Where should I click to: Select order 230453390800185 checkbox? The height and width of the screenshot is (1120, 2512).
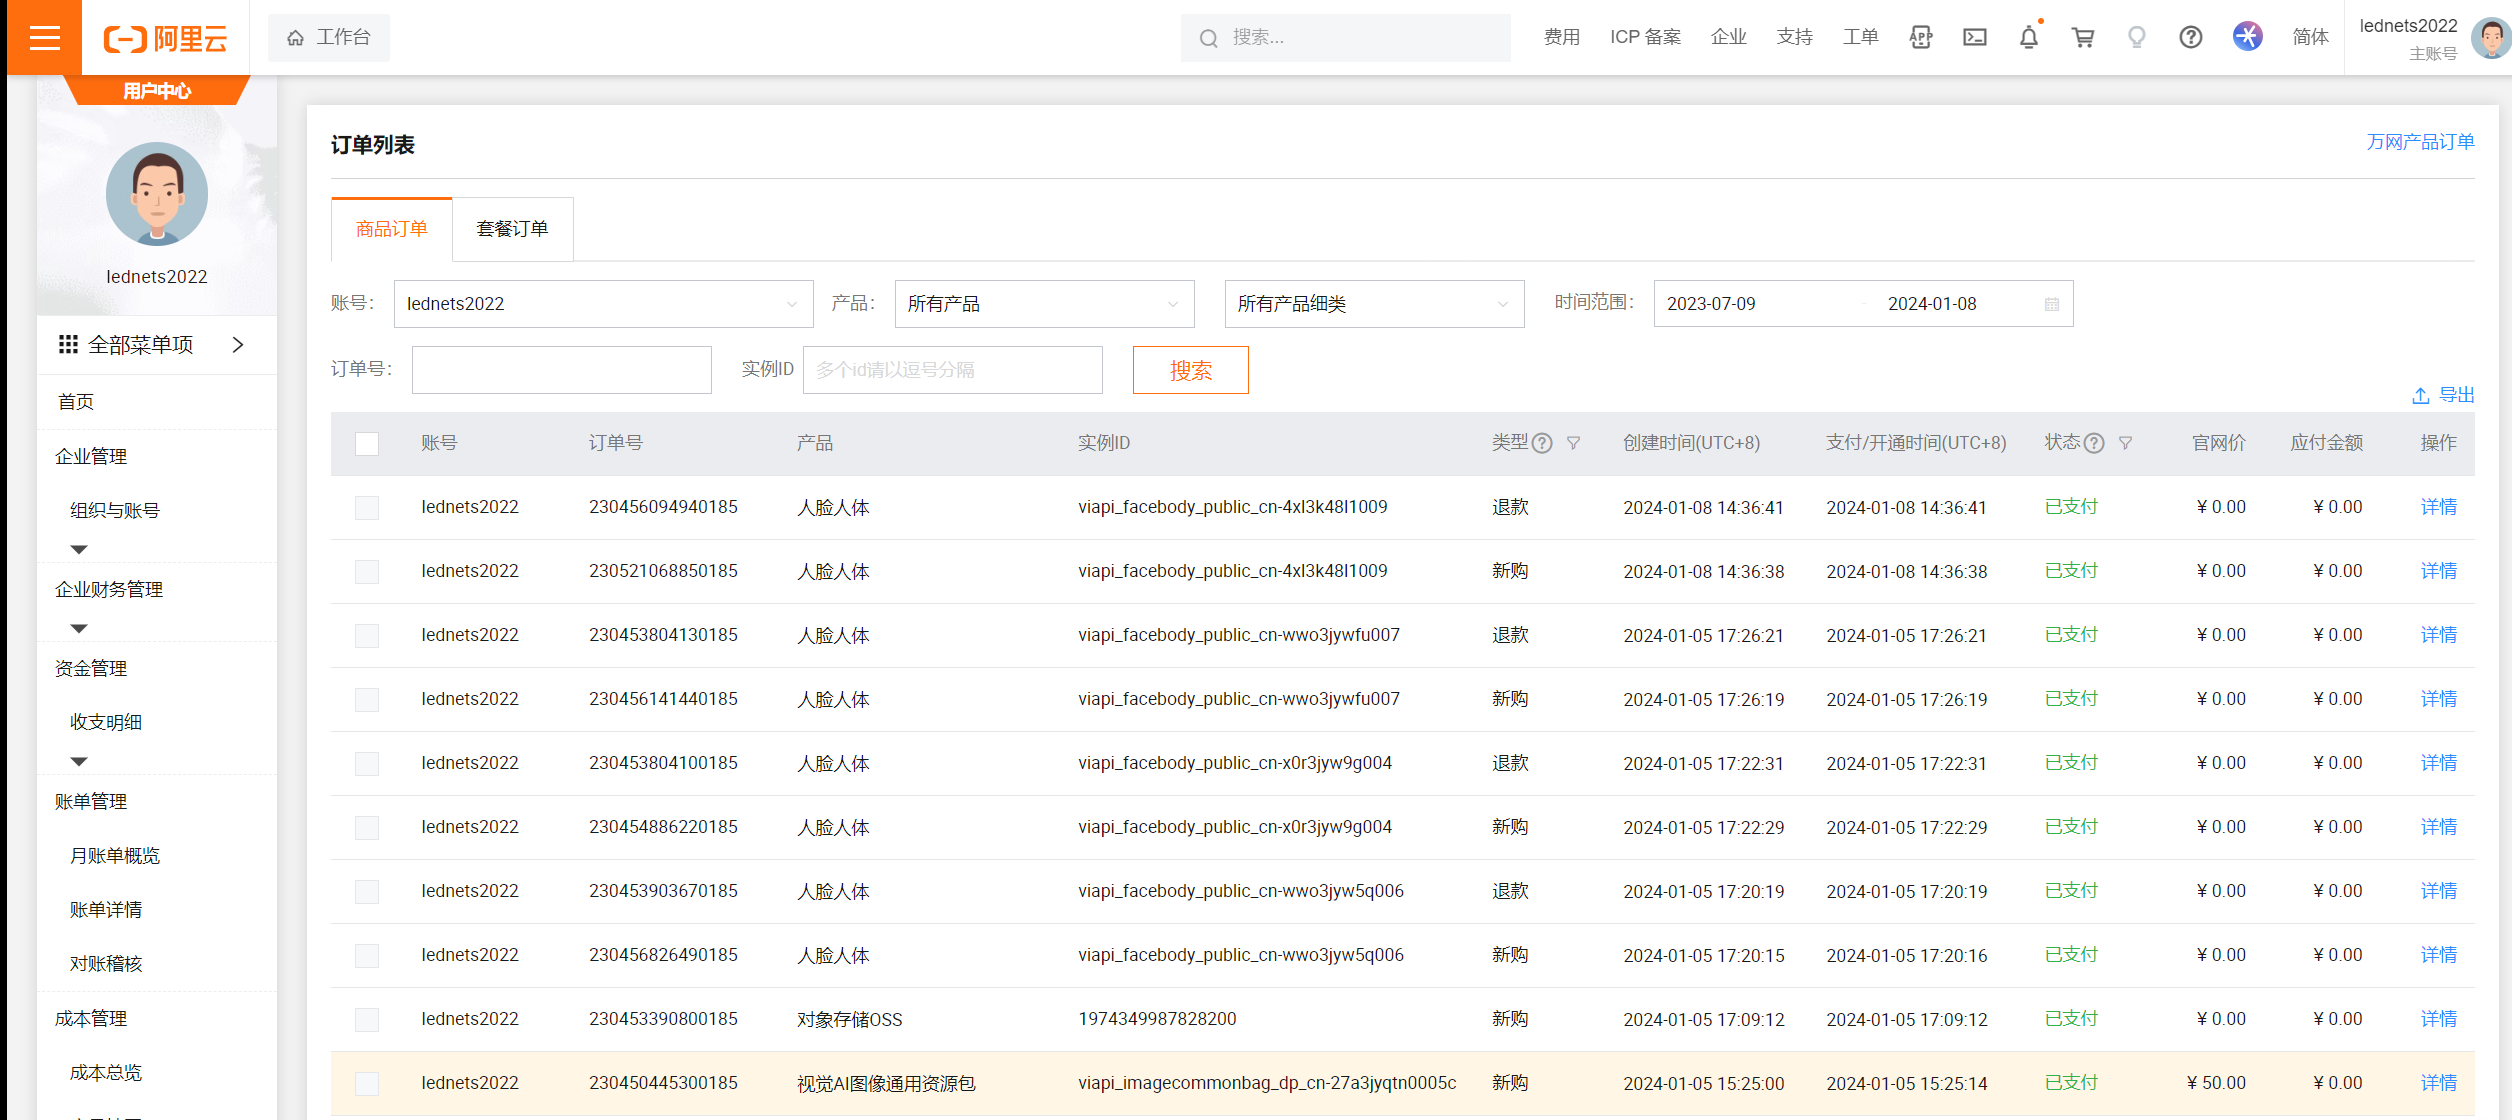367,1020
